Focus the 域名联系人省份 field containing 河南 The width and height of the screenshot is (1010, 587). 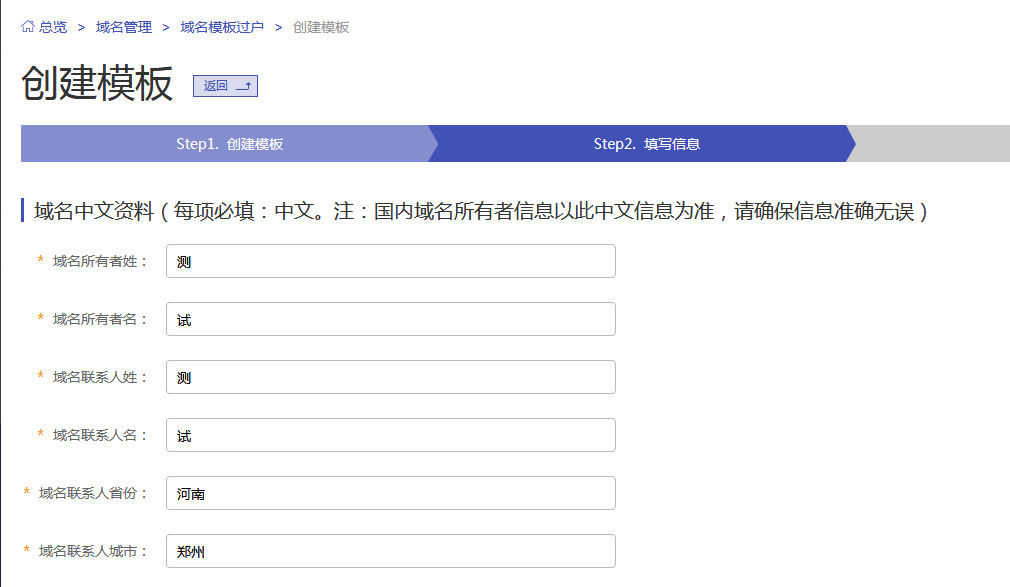(390, 493)
